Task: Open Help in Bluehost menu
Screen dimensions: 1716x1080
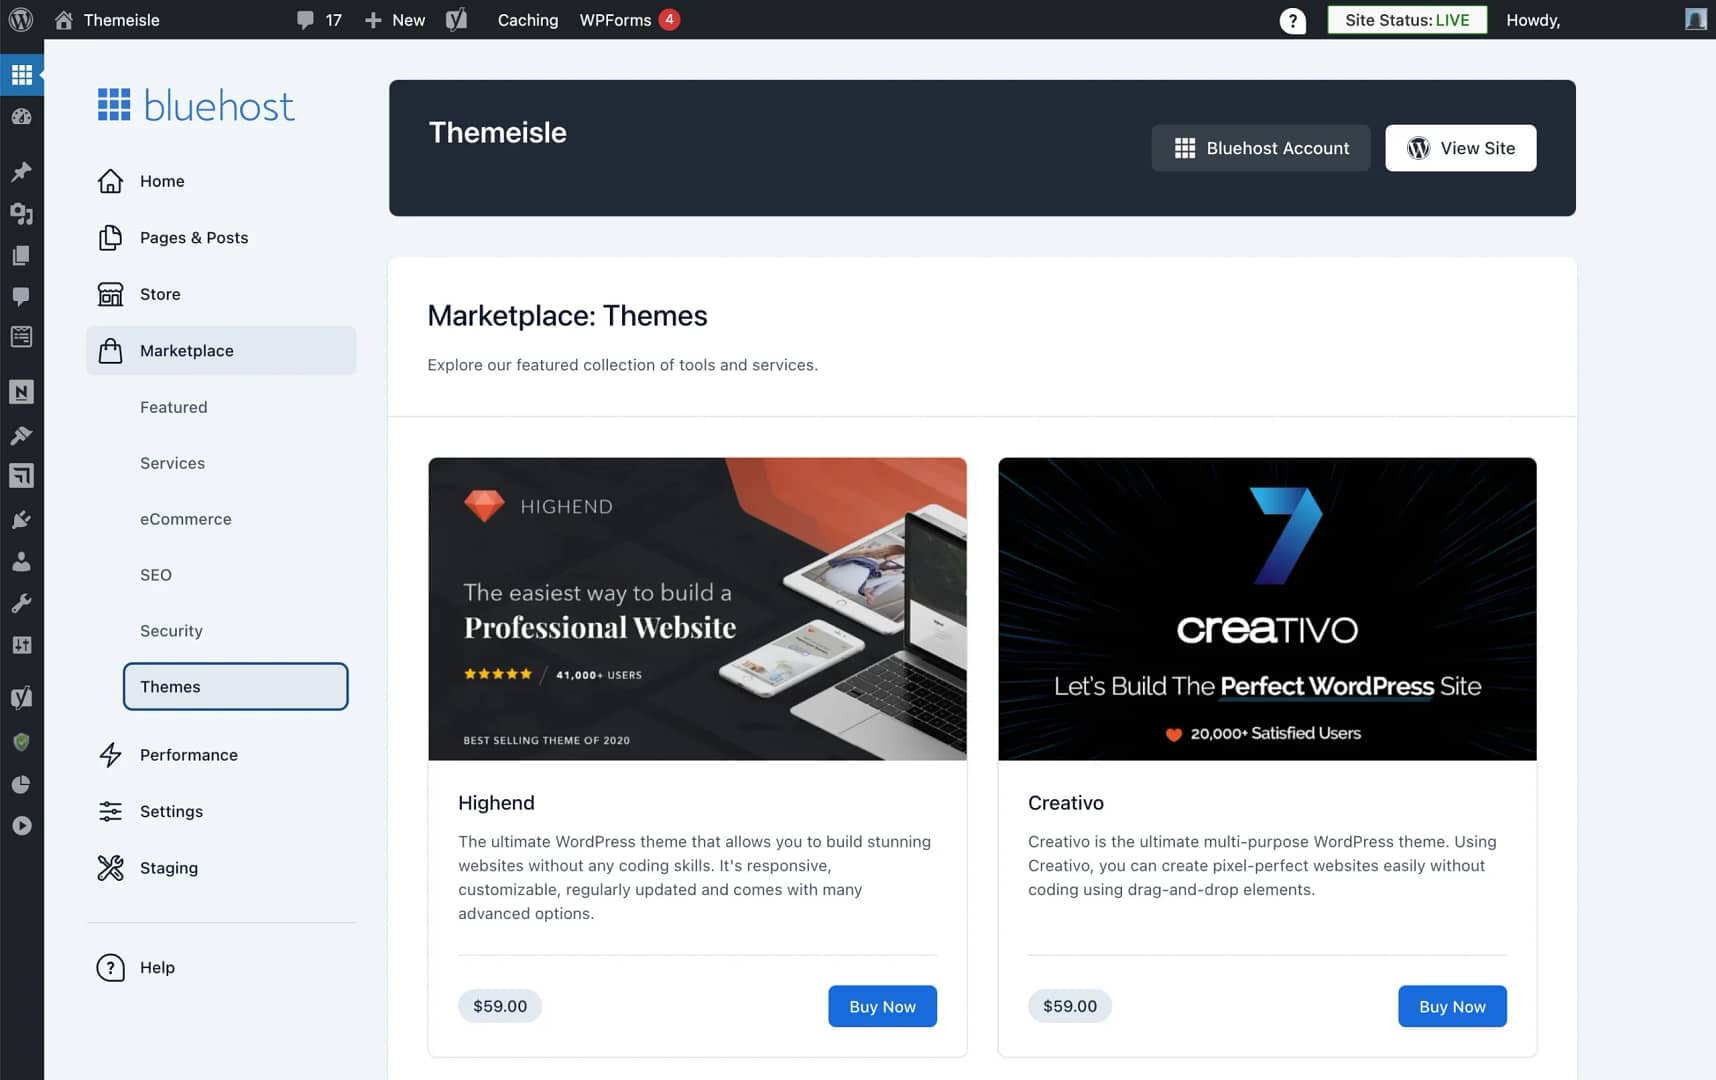Action: coord(221,968)
